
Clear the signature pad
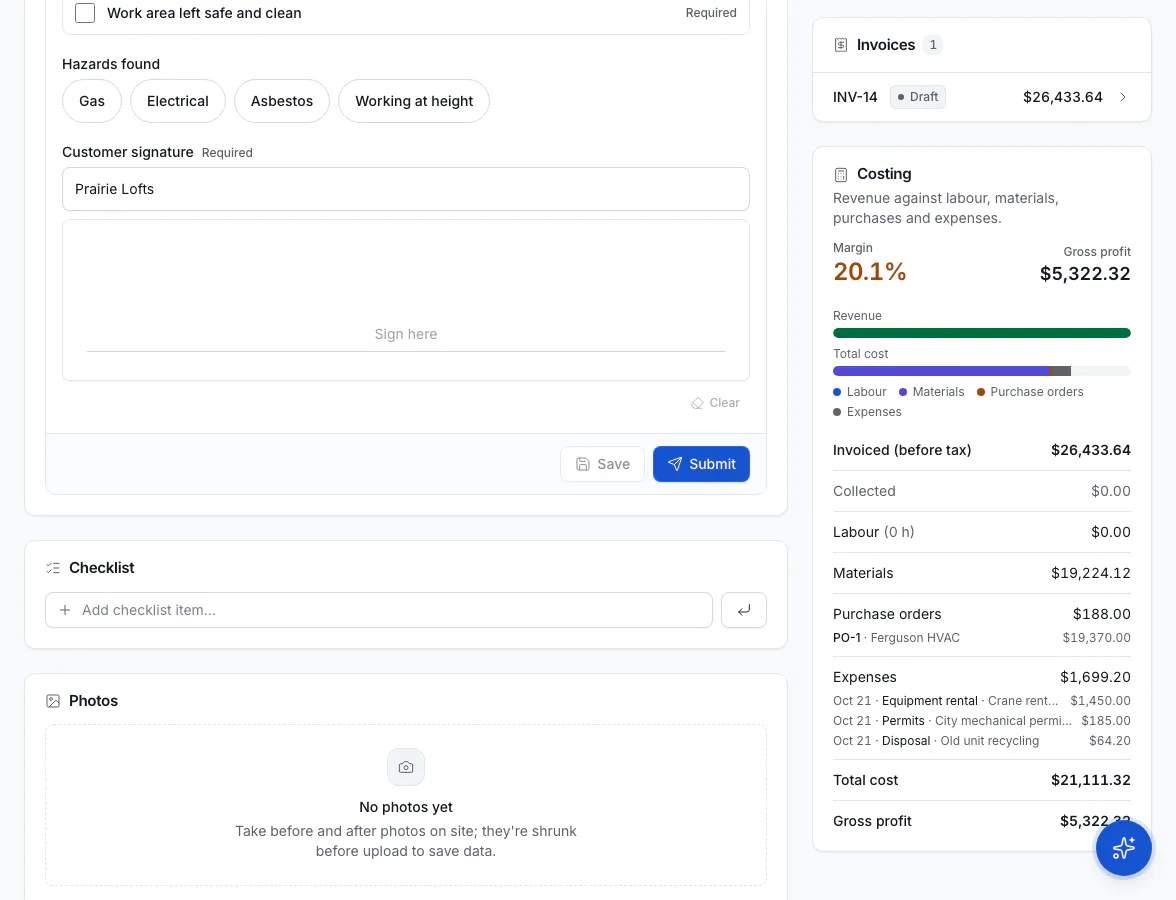click(715, 403)
